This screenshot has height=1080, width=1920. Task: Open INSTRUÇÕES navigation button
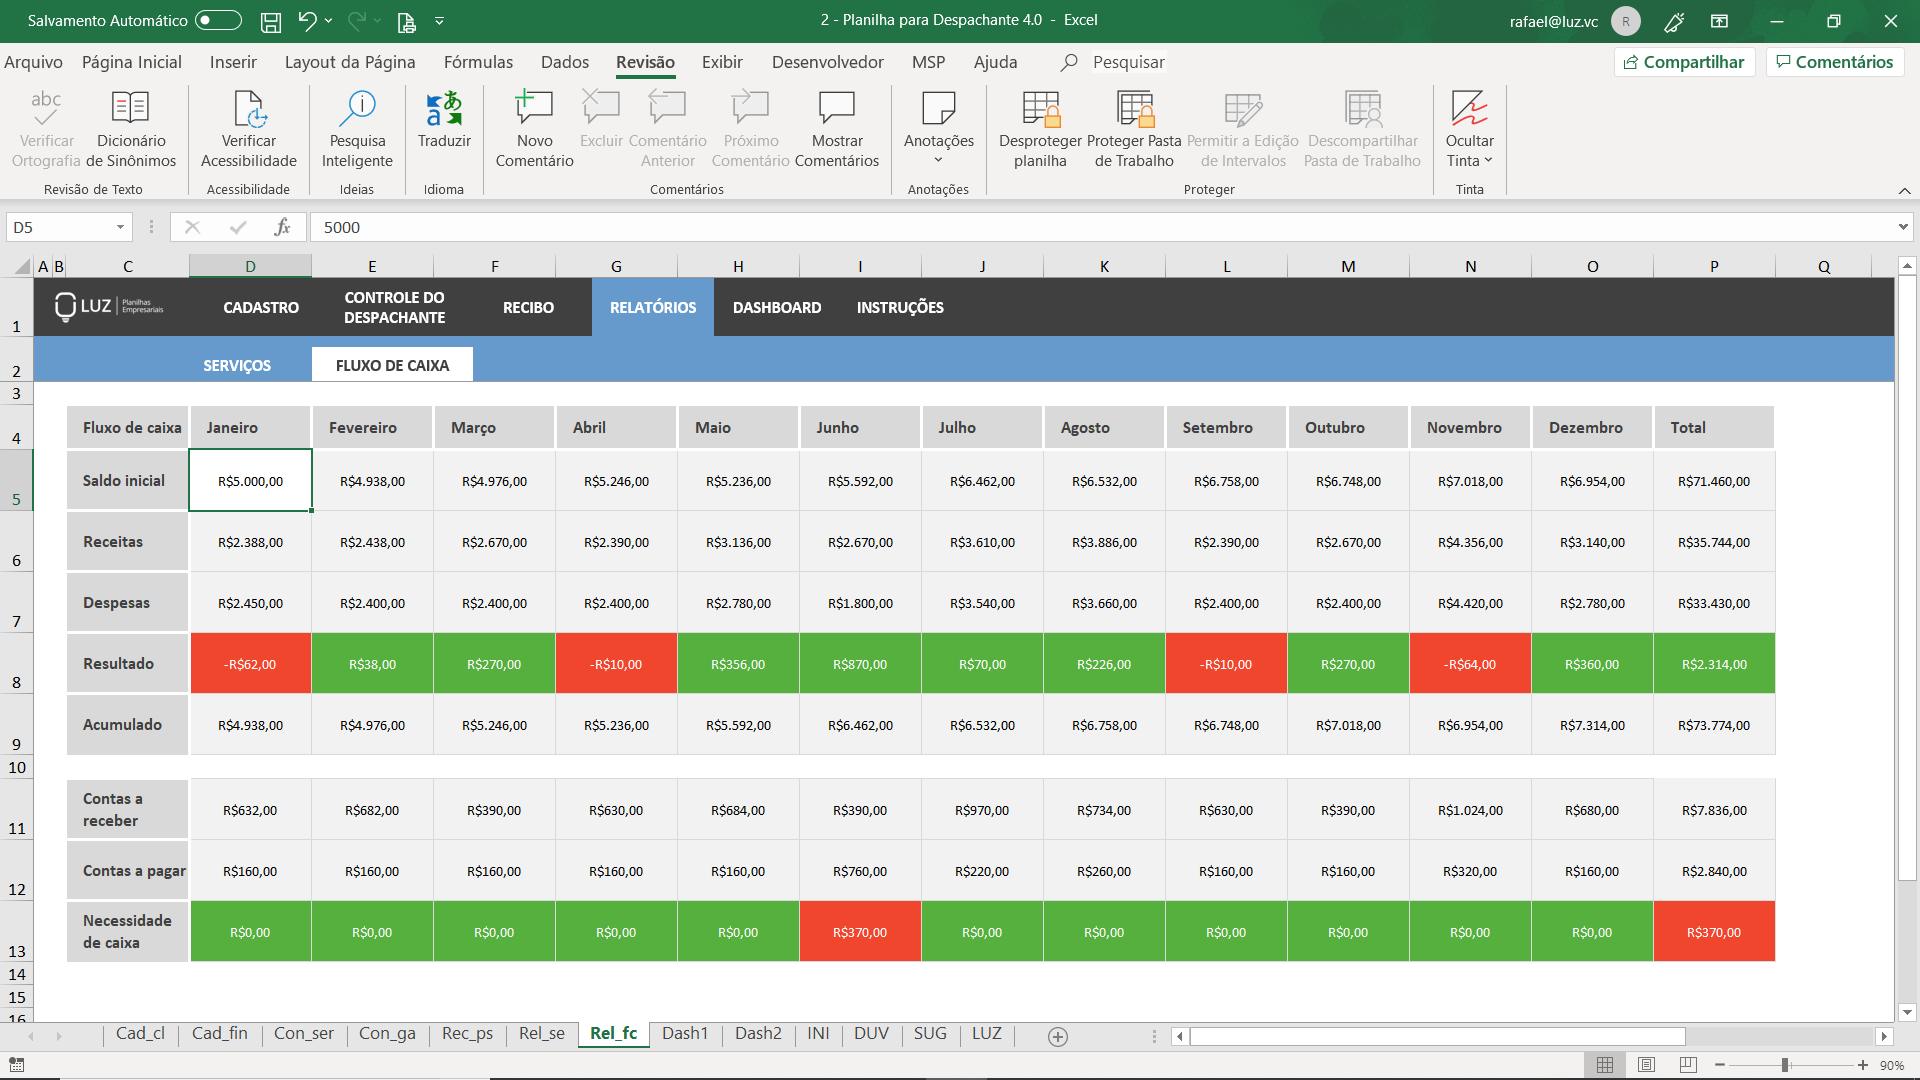[900, 308]
